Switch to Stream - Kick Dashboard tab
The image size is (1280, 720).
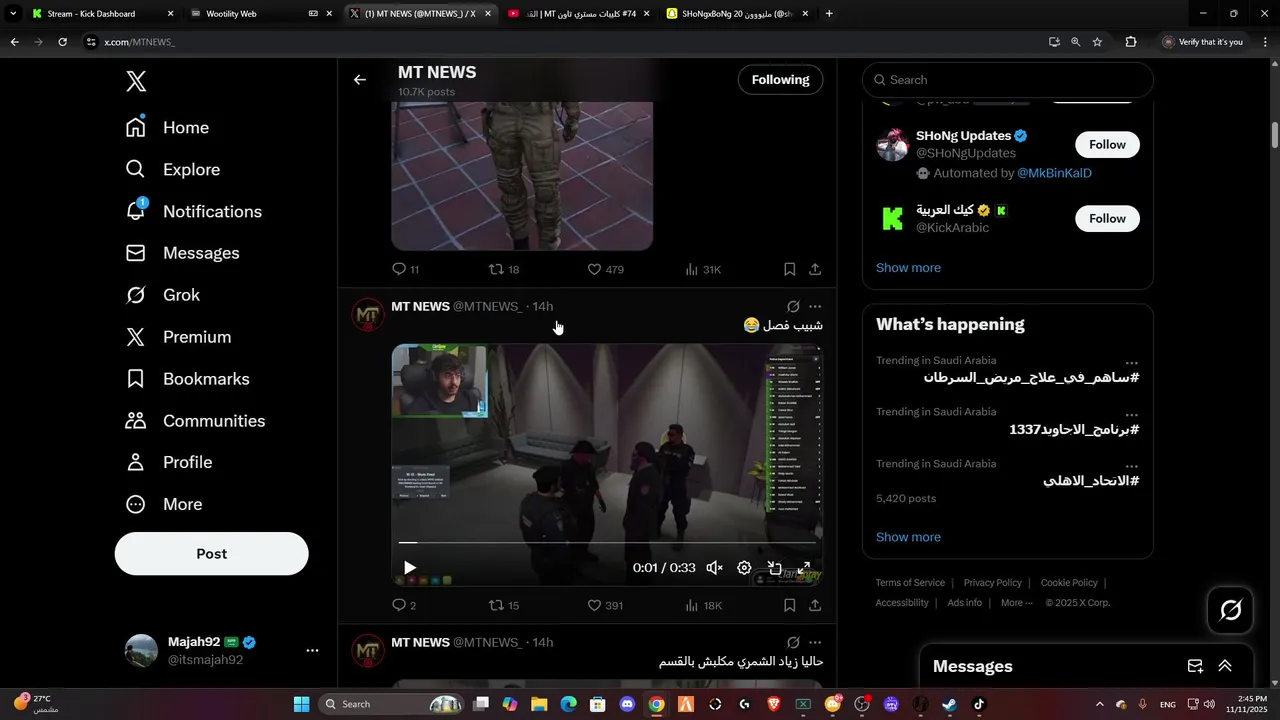pyautogui.click(x=102, y=14)
